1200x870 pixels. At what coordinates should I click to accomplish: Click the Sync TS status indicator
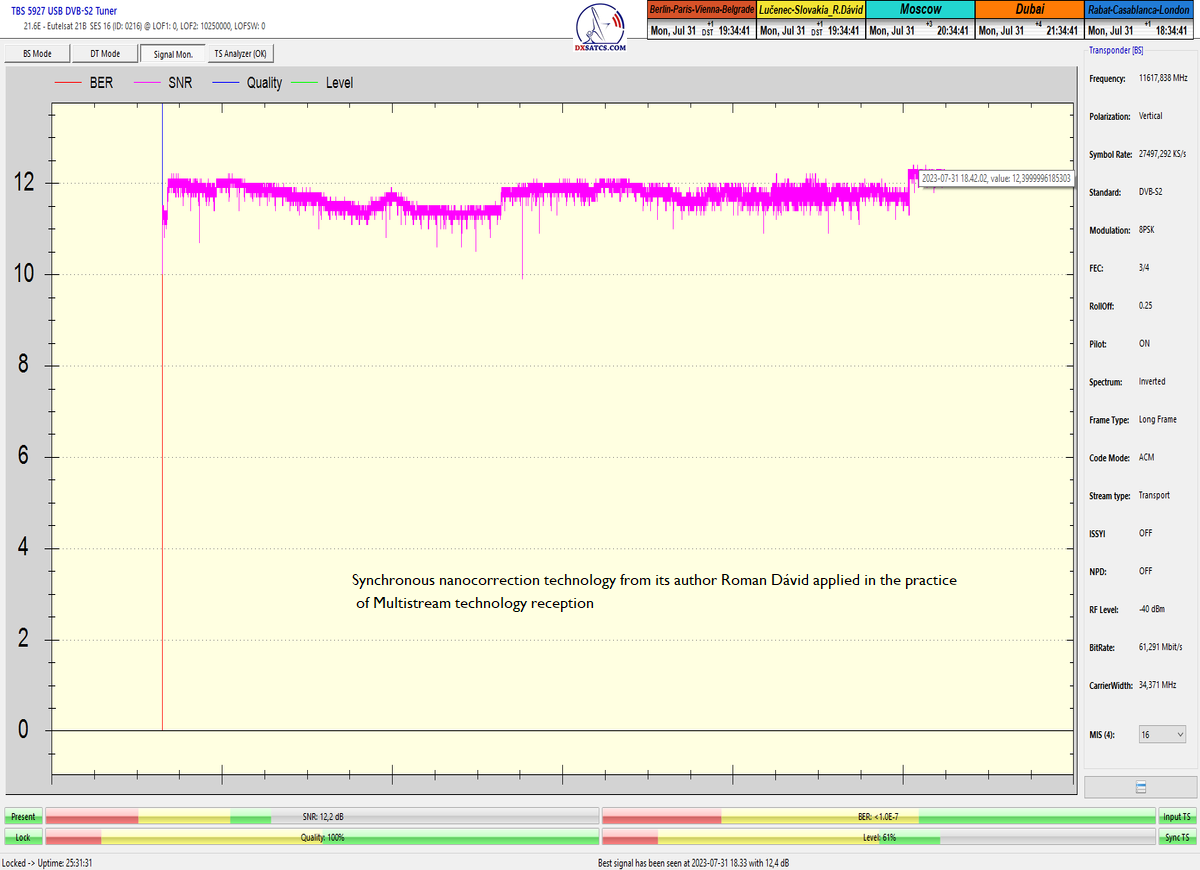tap(1177, 837)
